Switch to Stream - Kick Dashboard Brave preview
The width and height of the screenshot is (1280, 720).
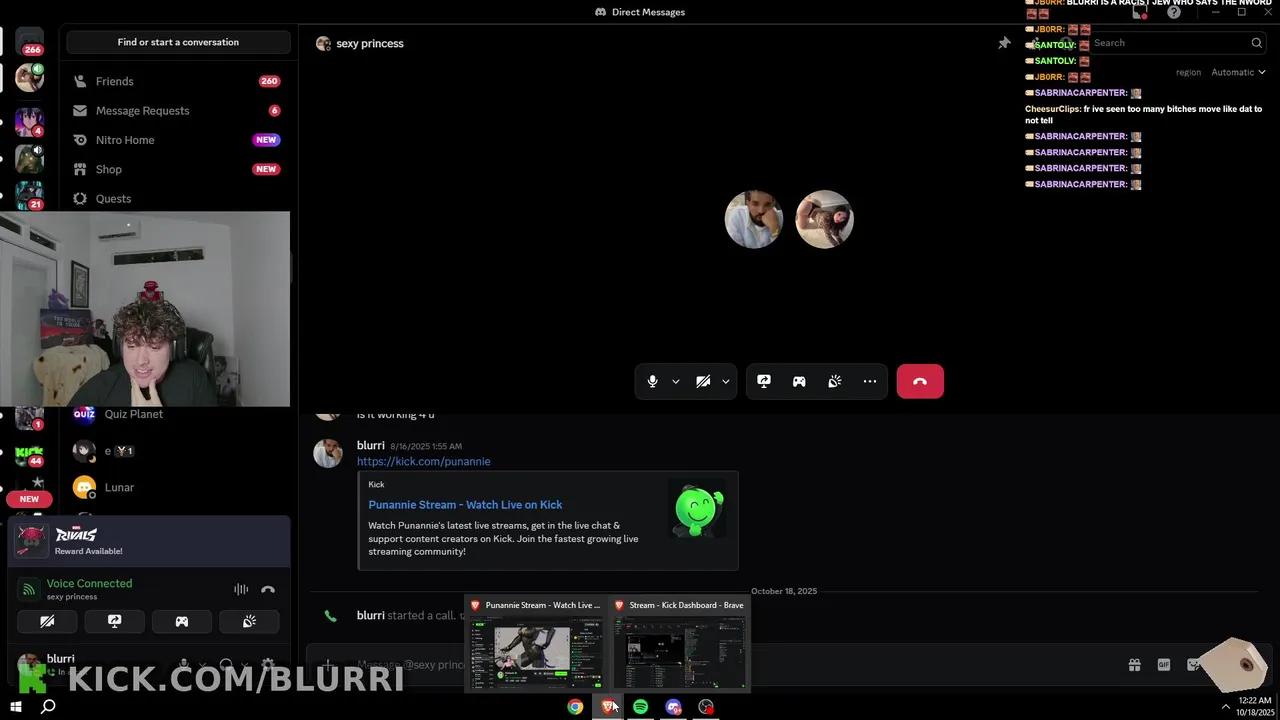[679, 643]
